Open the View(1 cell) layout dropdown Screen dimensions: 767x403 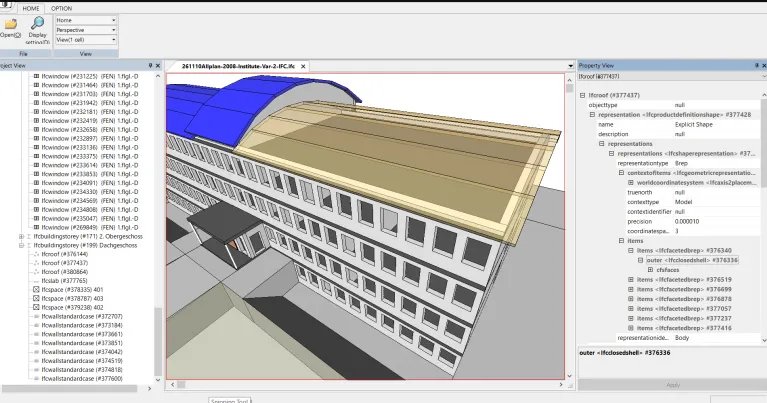(x=113, y=40)
